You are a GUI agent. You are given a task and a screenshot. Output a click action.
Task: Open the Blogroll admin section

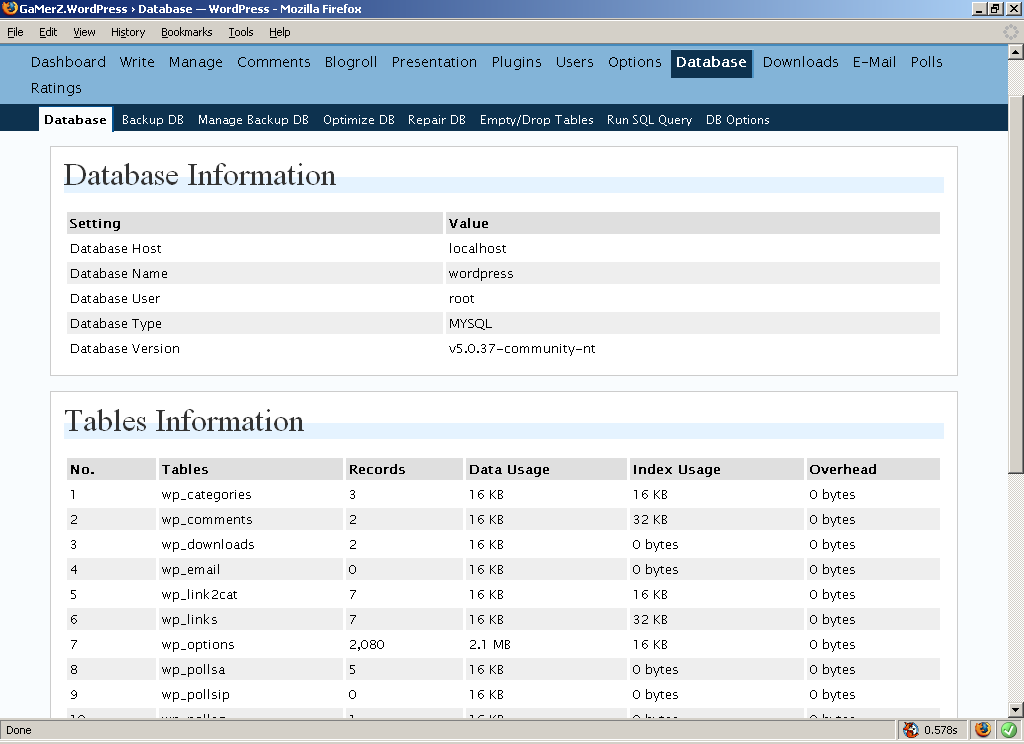coord(351,62)
